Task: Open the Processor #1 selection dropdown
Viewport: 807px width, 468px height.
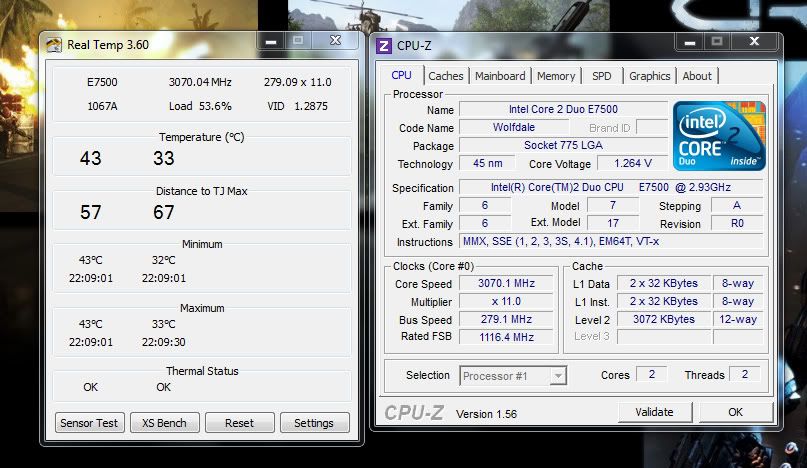Action: pyautogui.click(x=558, y=376)
